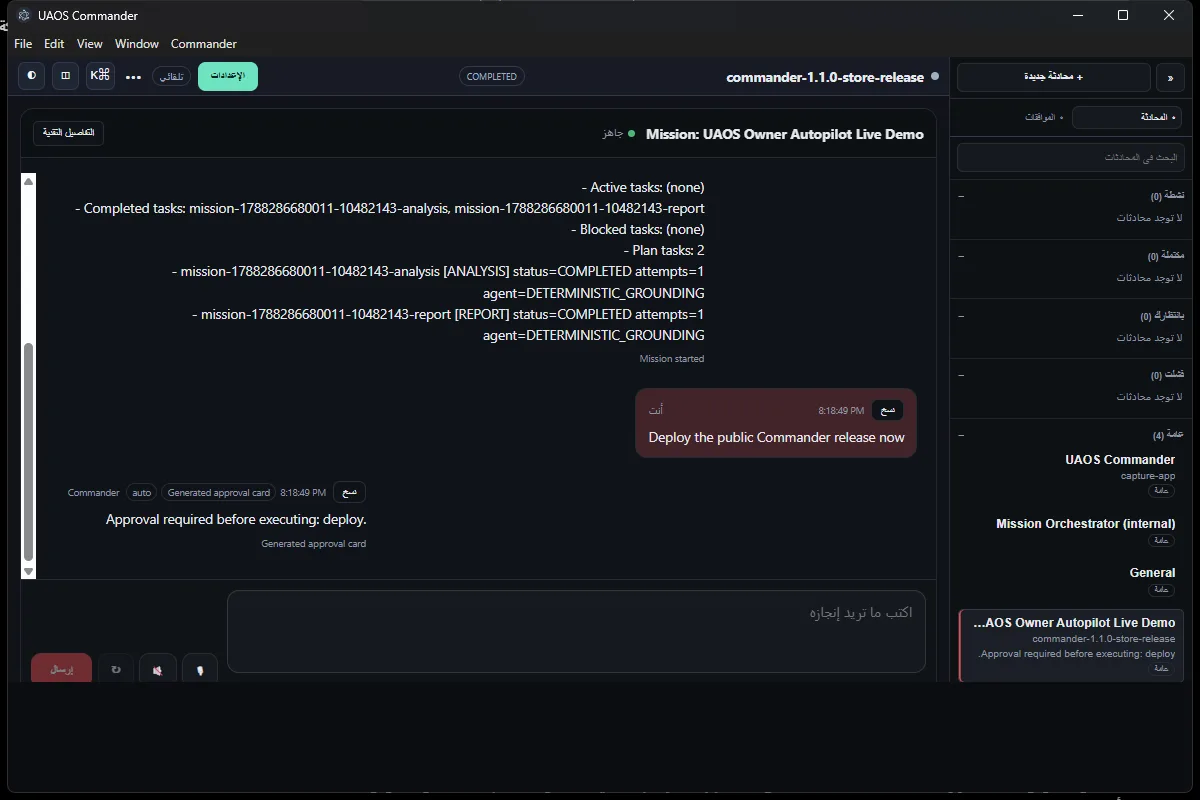Viewport: 1200px width, 800px height.
Task: Click the 8:18:49 PM timestamp on user message
Action: pos(841,410)
